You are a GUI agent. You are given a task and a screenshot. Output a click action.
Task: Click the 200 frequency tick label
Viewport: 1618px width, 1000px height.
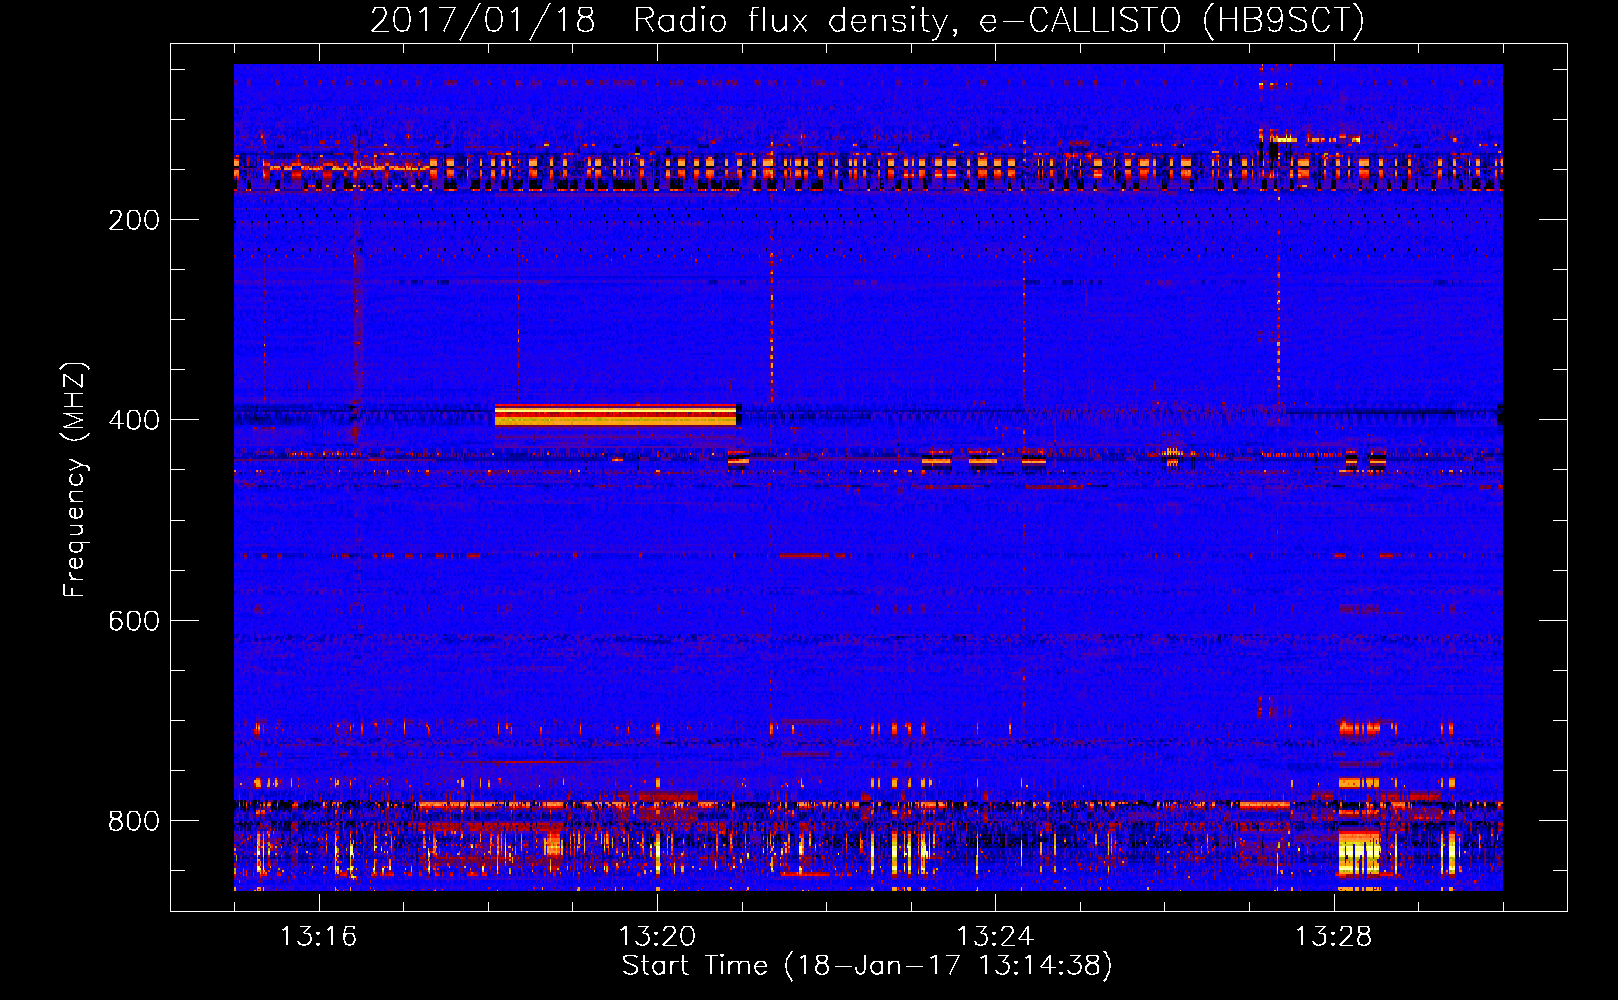tap(134, 220)
